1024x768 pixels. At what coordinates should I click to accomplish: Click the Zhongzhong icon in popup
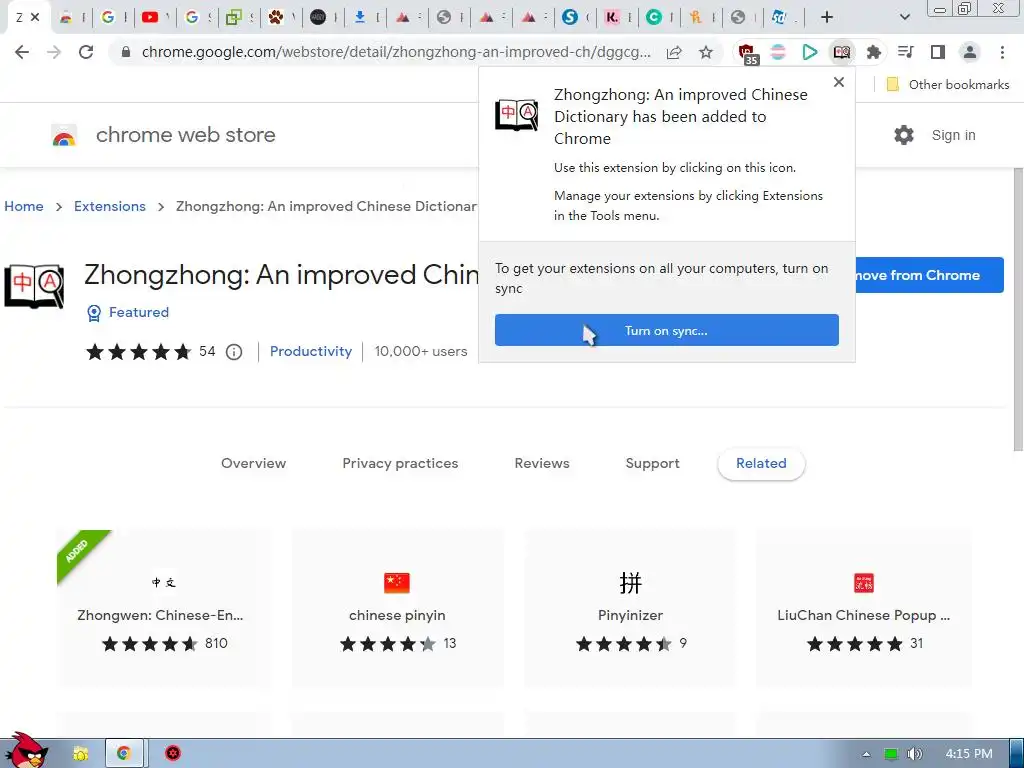click(x=517, y=115)
